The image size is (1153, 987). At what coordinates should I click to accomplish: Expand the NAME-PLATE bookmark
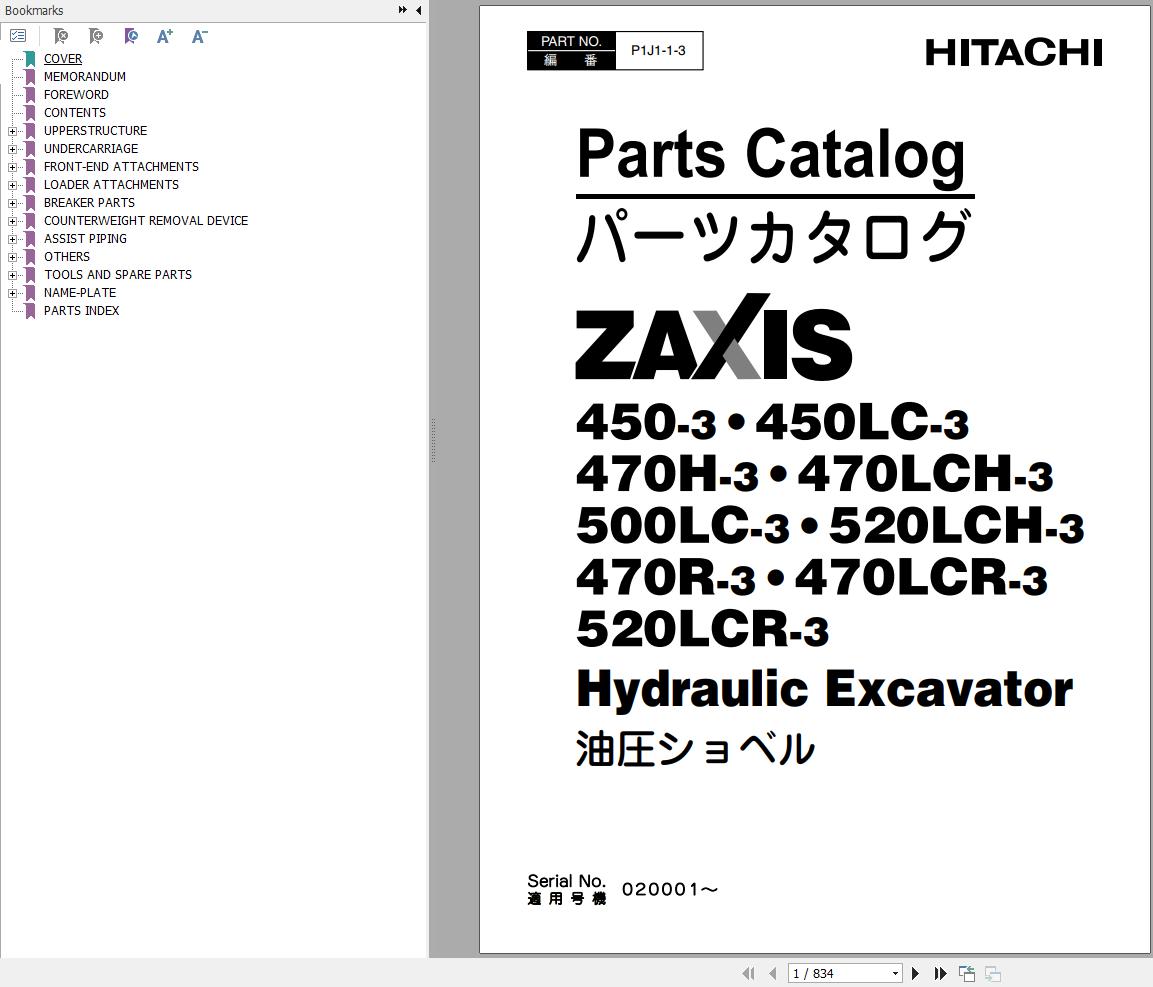[12, 293]
